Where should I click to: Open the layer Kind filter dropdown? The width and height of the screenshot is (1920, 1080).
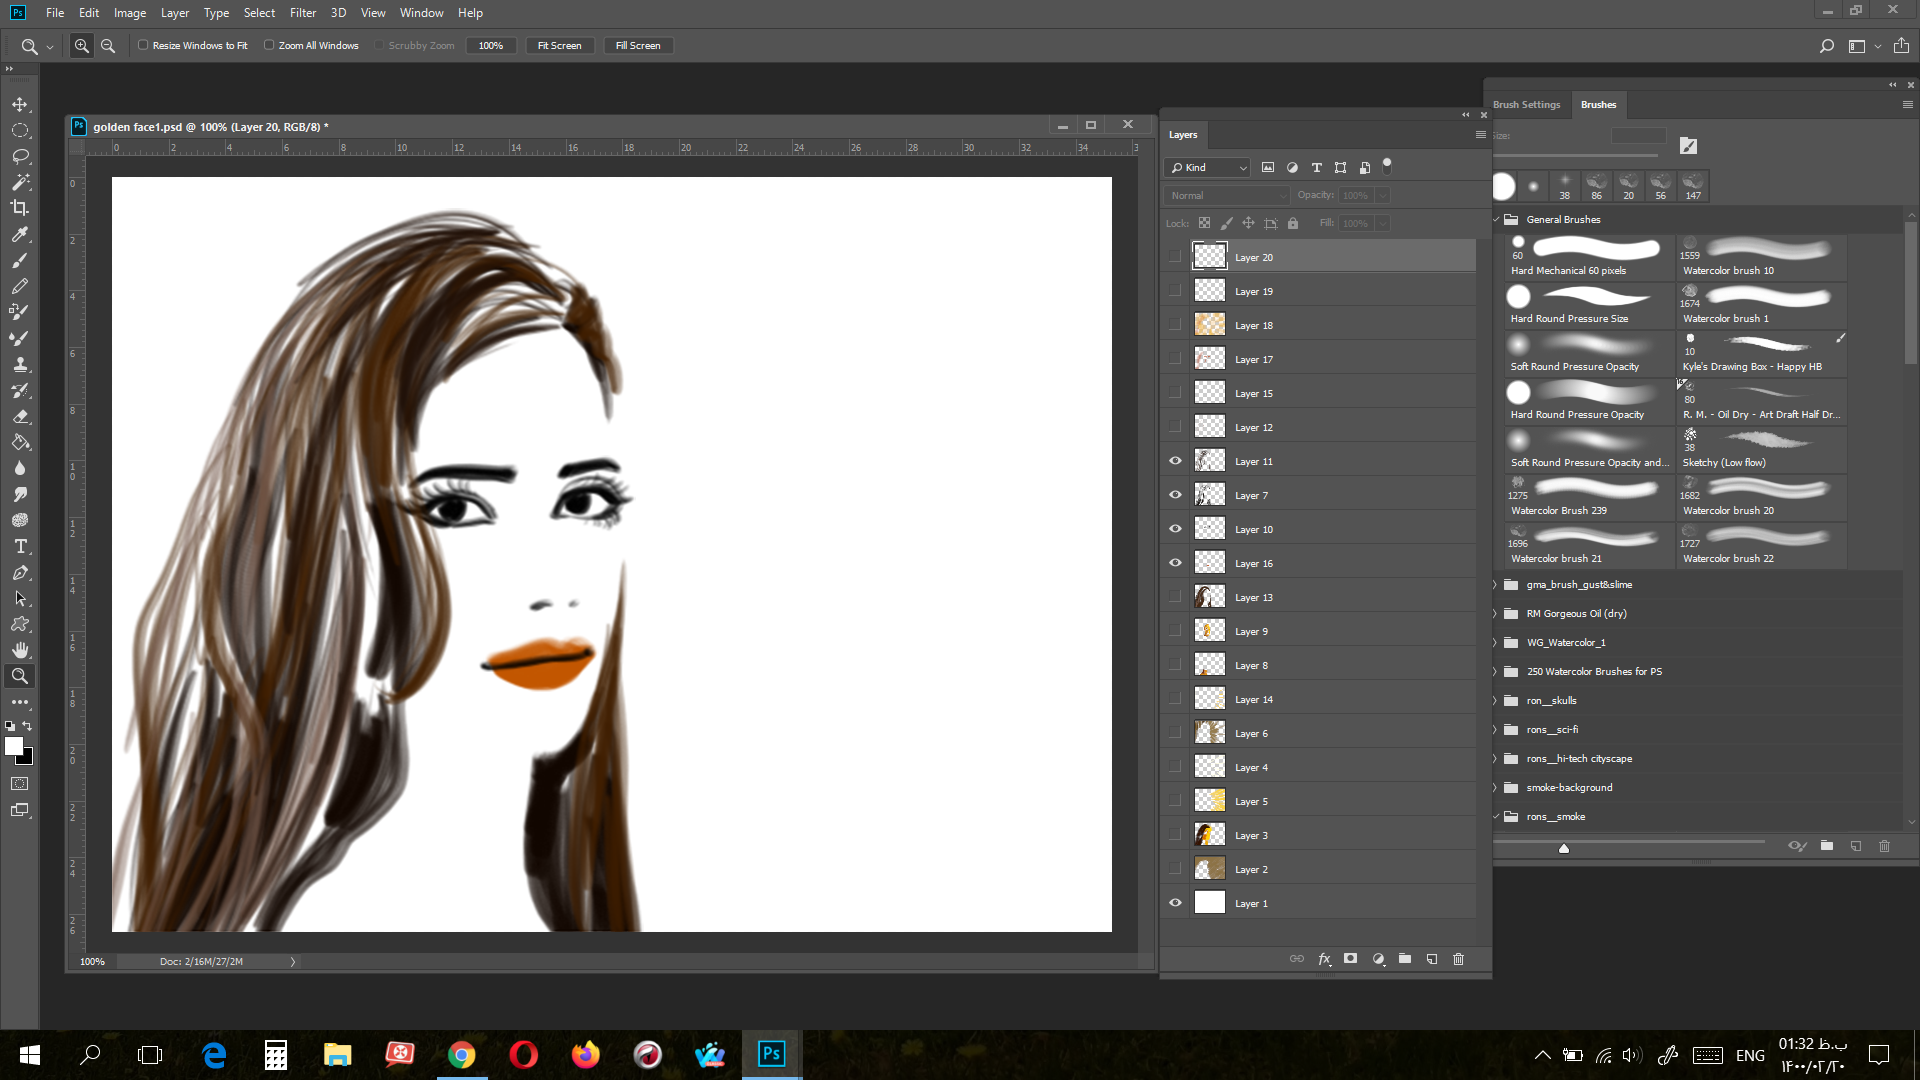click(1207, 168)
